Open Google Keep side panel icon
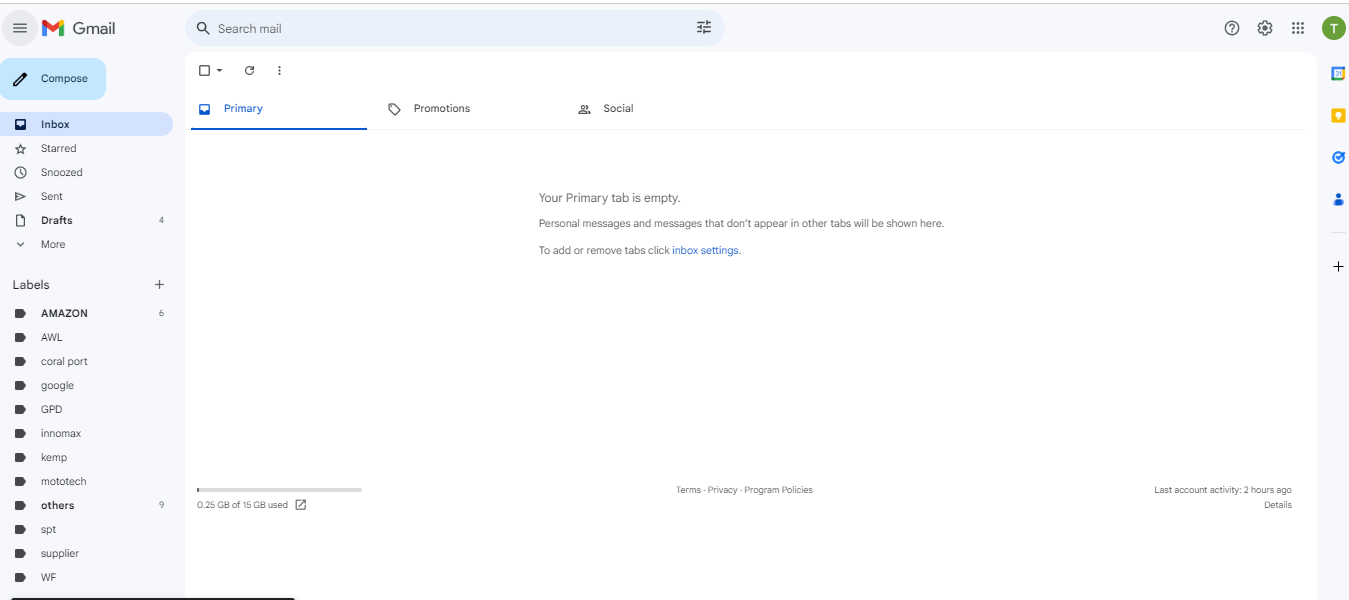Image resolution: width=1349 pixels, height=600 pixels. point(1338,115)
